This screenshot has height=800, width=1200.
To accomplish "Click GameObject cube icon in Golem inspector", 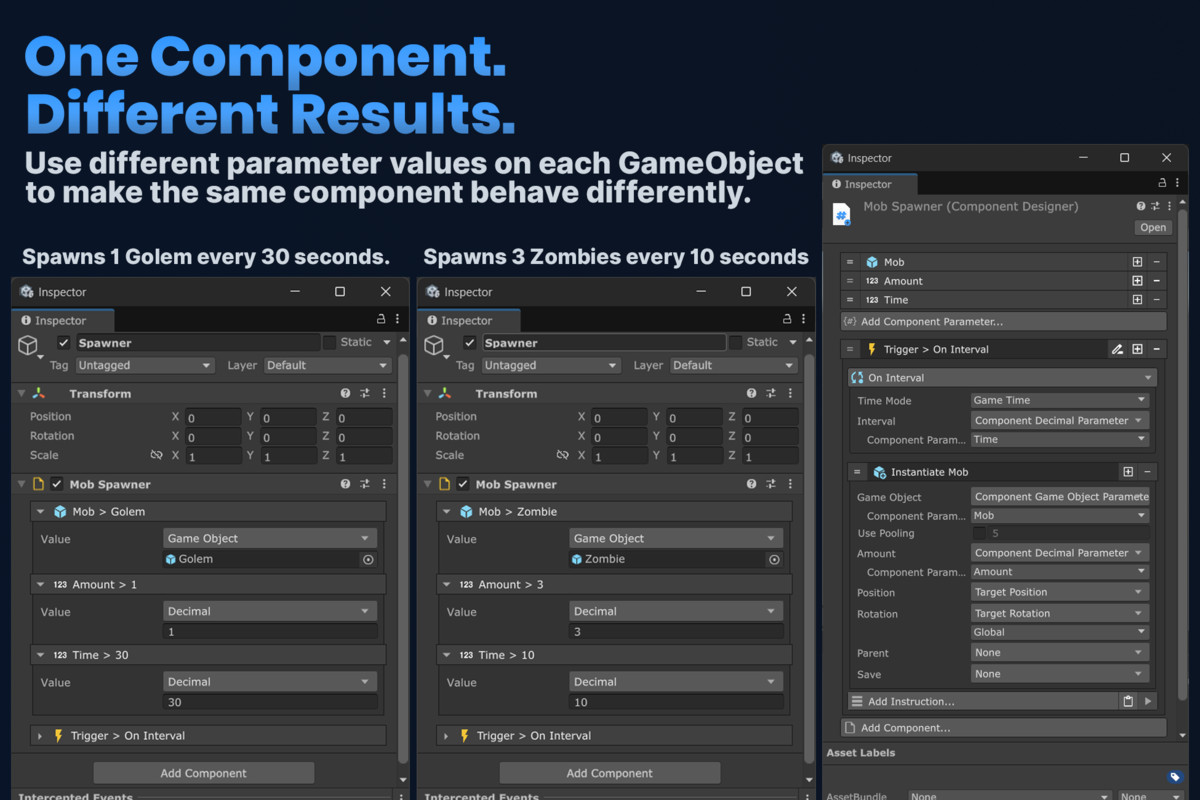I will 28,345.
